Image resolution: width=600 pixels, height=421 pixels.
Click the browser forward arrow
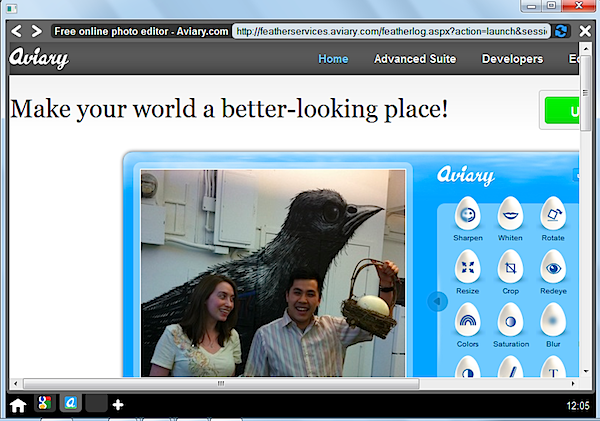click(x=36, y=31)
